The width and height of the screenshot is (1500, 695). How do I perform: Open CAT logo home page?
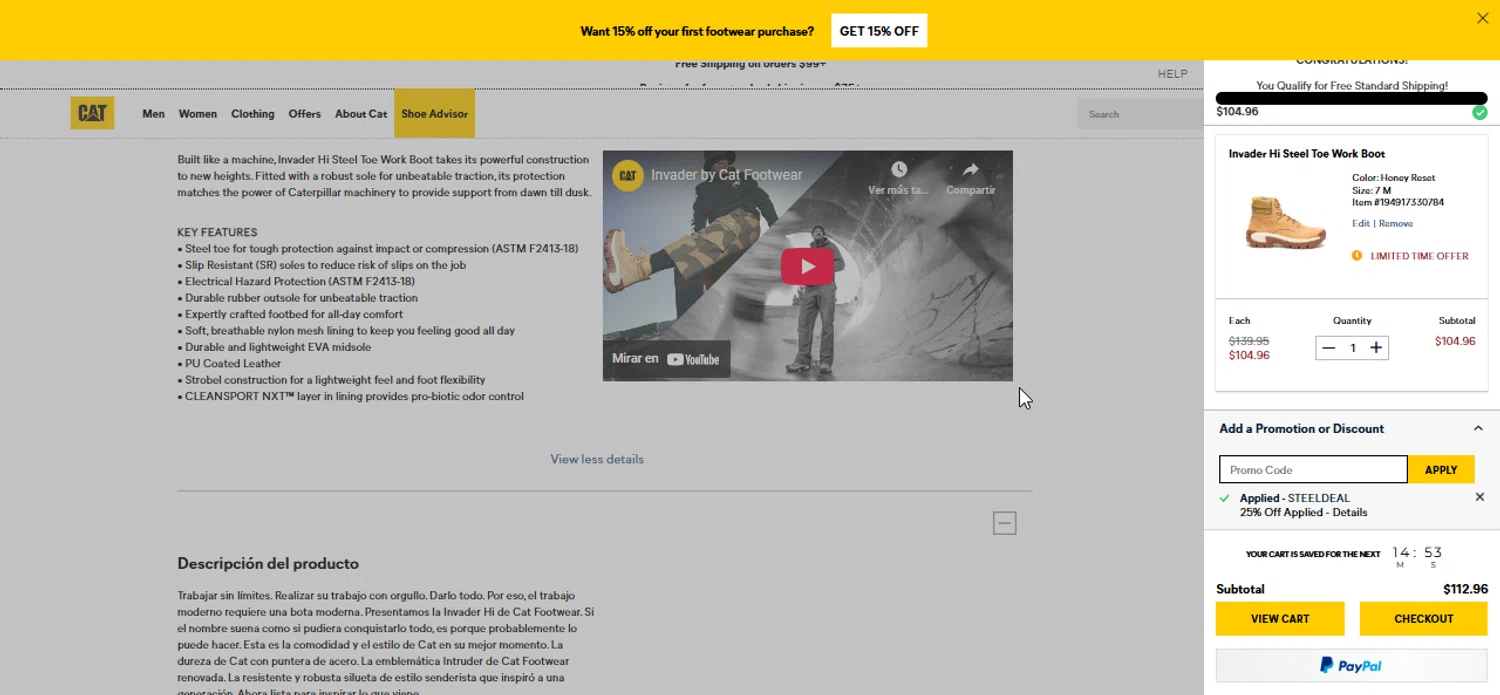click(92, 113)
